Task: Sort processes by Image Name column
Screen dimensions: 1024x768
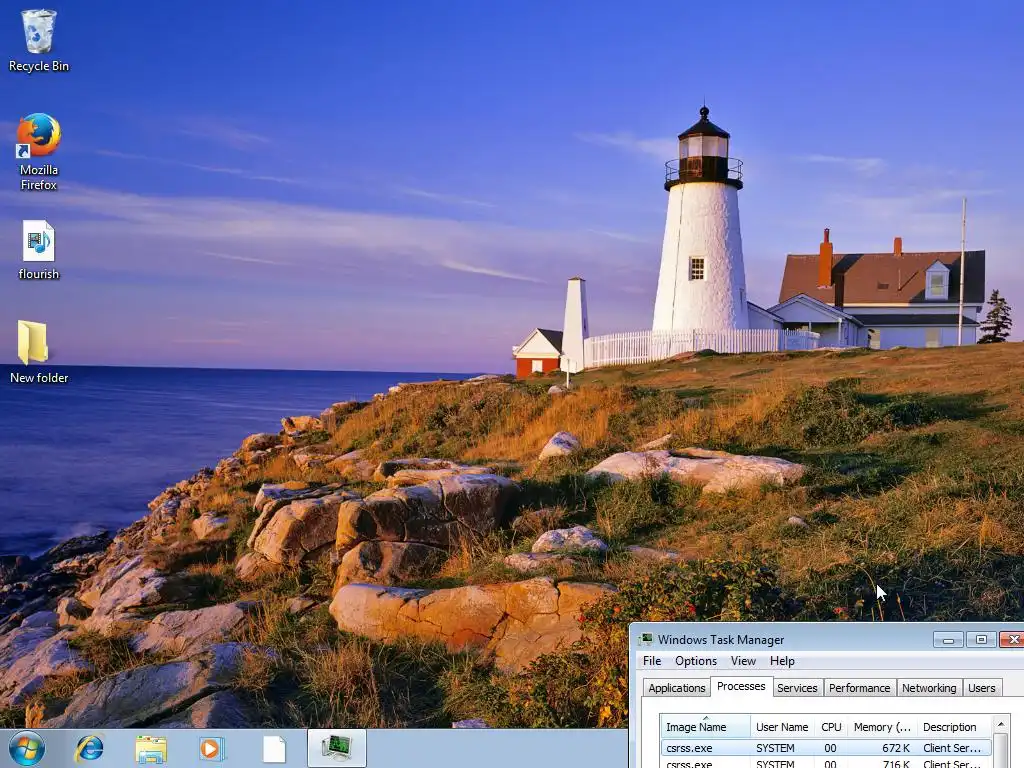Action: pos(705,727)
